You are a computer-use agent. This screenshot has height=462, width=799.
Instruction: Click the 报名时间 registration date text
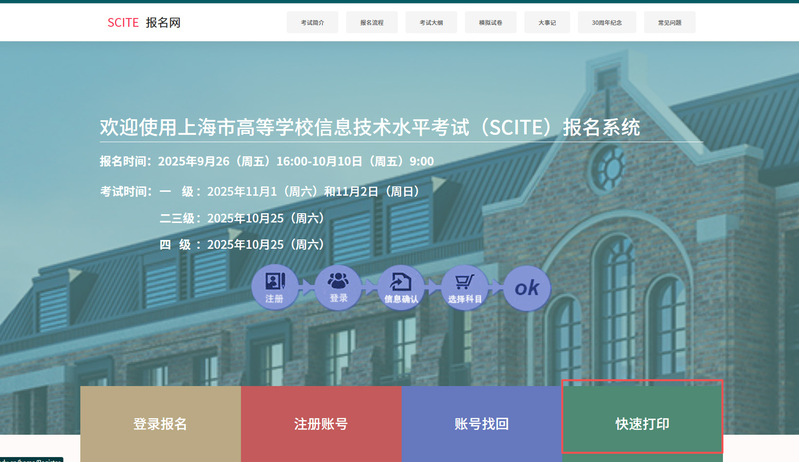[x=267, y=161]
